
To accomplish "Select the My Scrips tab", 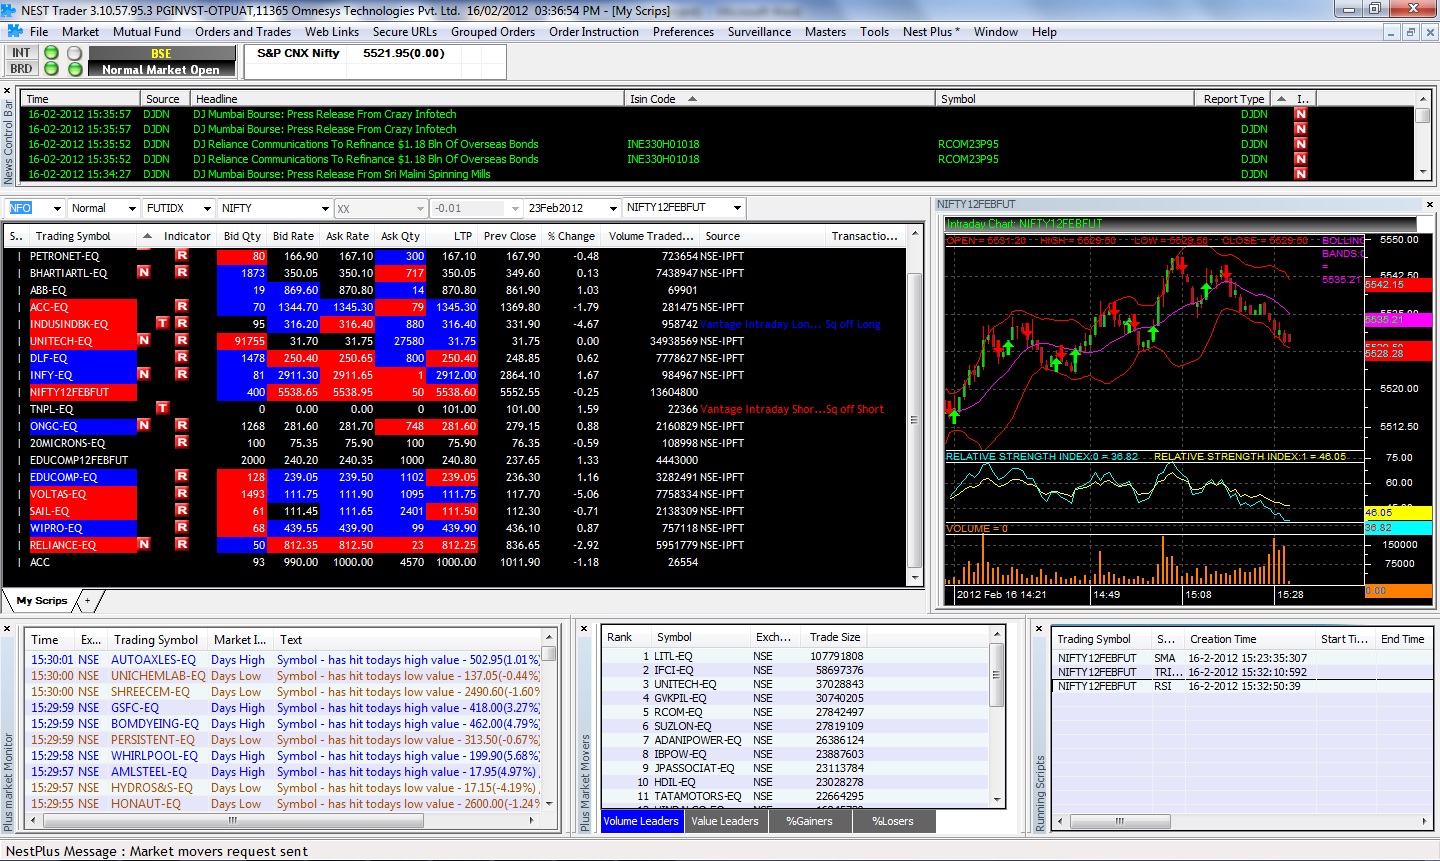I will point(42,601).
